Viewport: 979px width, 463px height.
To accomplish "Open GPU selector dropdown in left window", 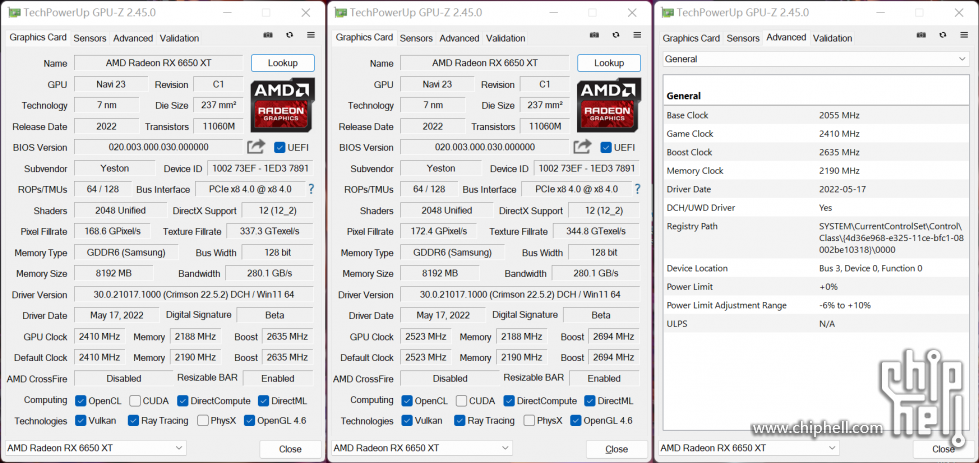I will [96, 447].
